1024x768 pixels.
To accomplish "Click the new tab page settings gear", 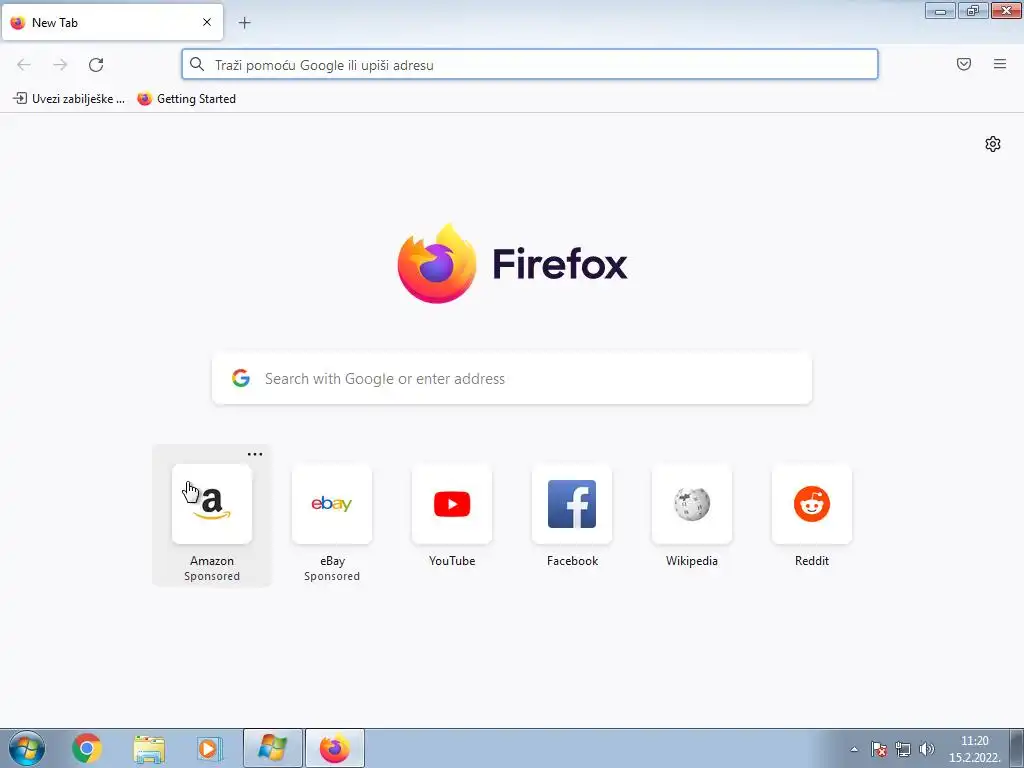I will click(993, 144).
